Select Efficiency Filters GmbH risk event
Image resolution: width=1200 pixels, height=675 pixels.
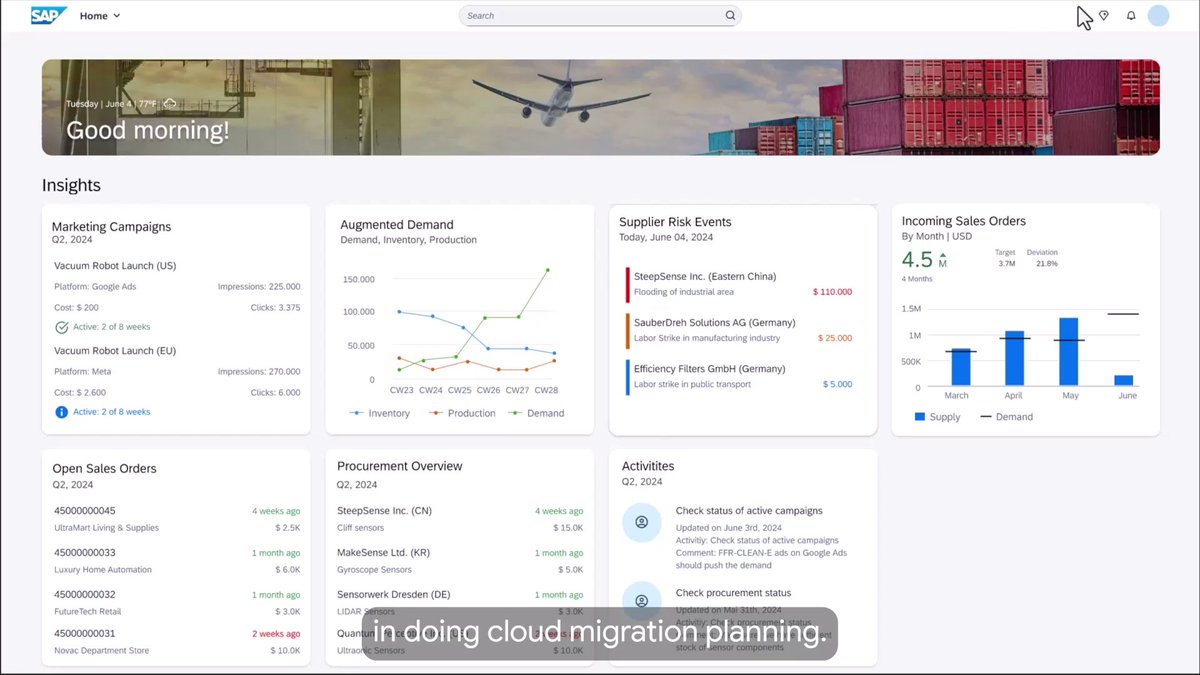click(739, 376)
